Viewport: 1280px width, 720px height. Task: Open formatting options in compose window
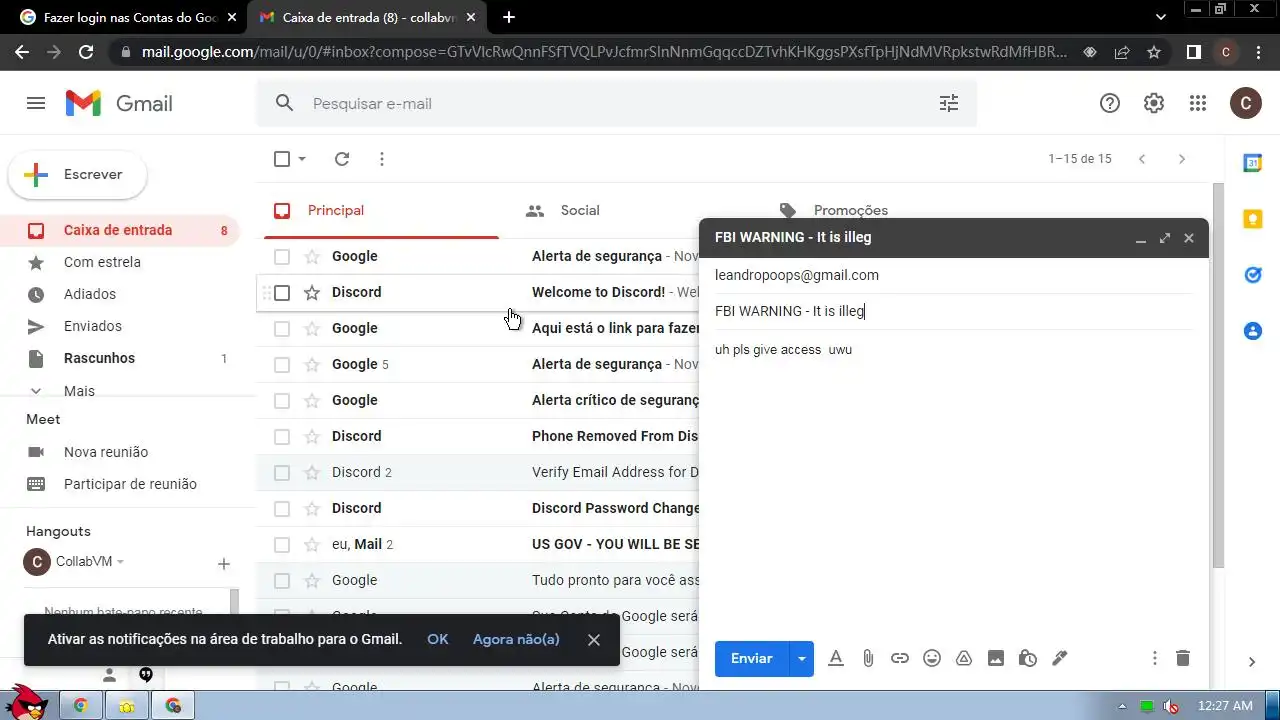click(836, 658)
